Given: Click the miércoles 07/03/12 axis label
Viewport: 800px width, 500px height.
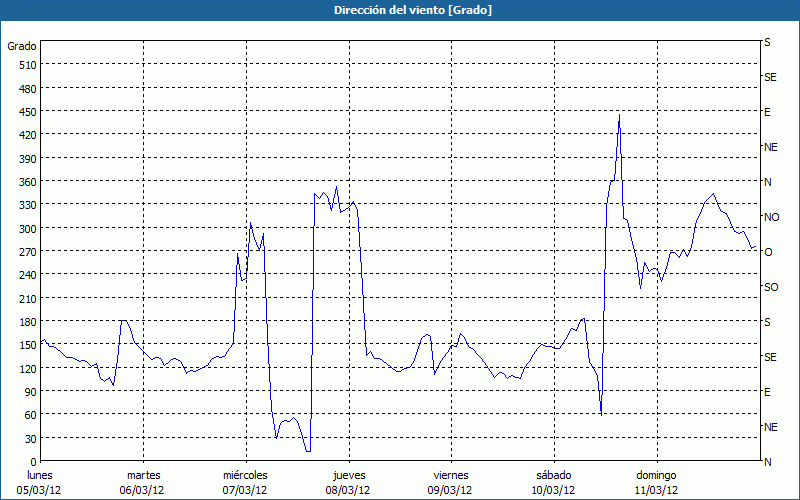Looking at the screenshot, I should point(245,482).
